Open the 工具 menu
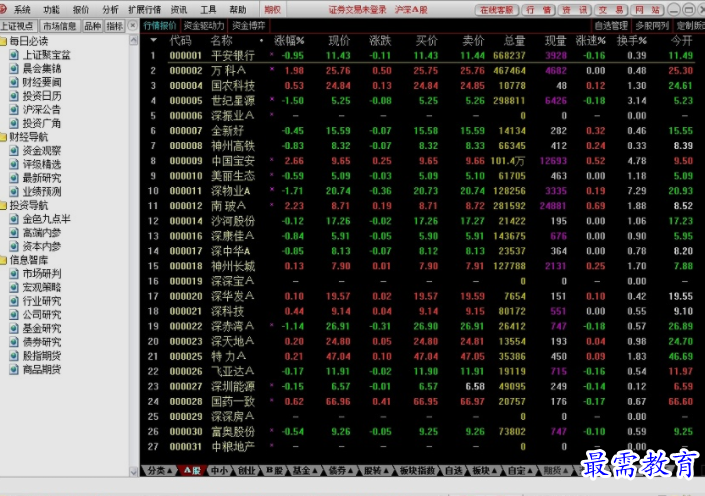This screenshot has height=496, width=705. tap(208, 9)
